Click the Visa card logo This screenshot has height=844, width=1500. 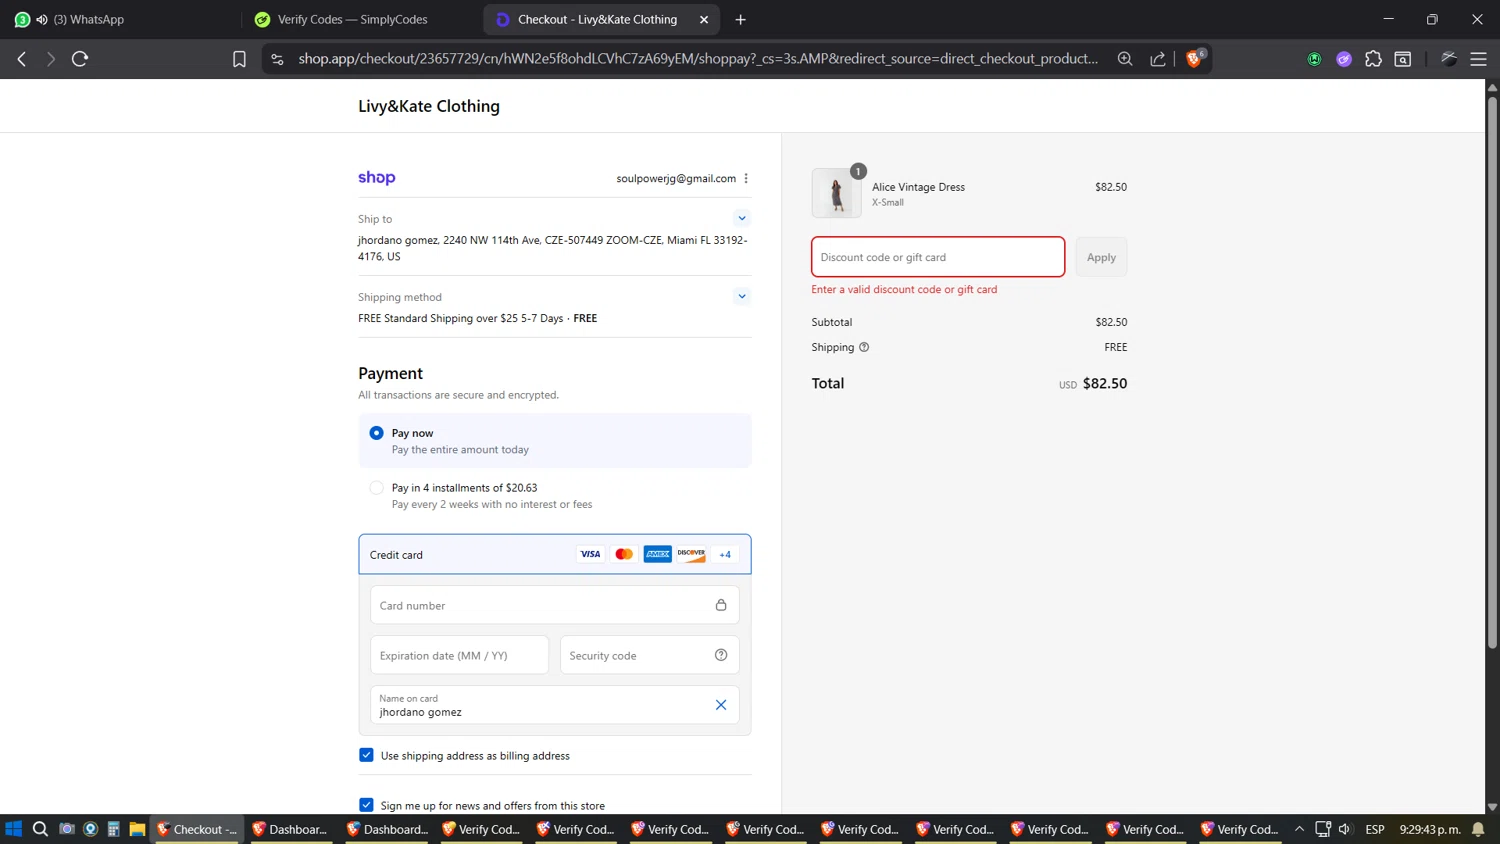click(x=591, y=554)
